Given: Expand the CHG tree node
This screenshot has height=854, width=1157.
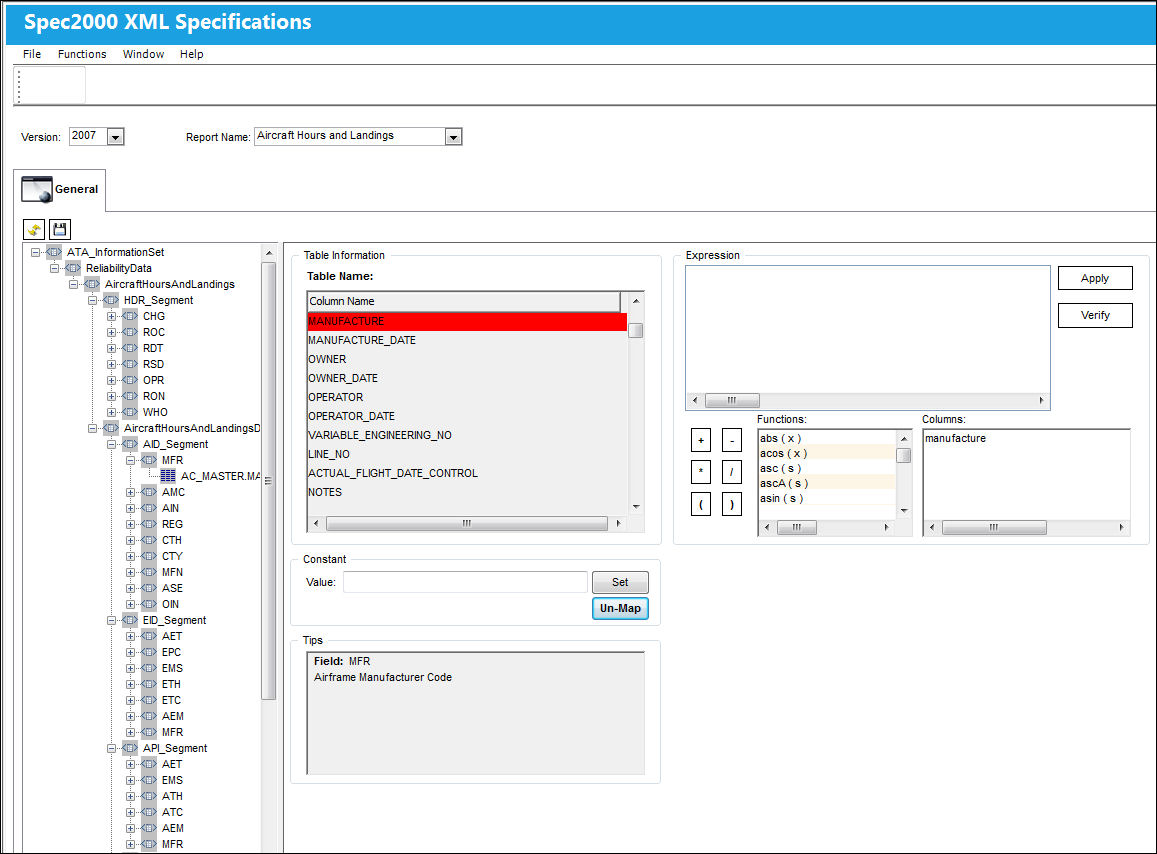Looking at the screenshot, I should [111, 317].
